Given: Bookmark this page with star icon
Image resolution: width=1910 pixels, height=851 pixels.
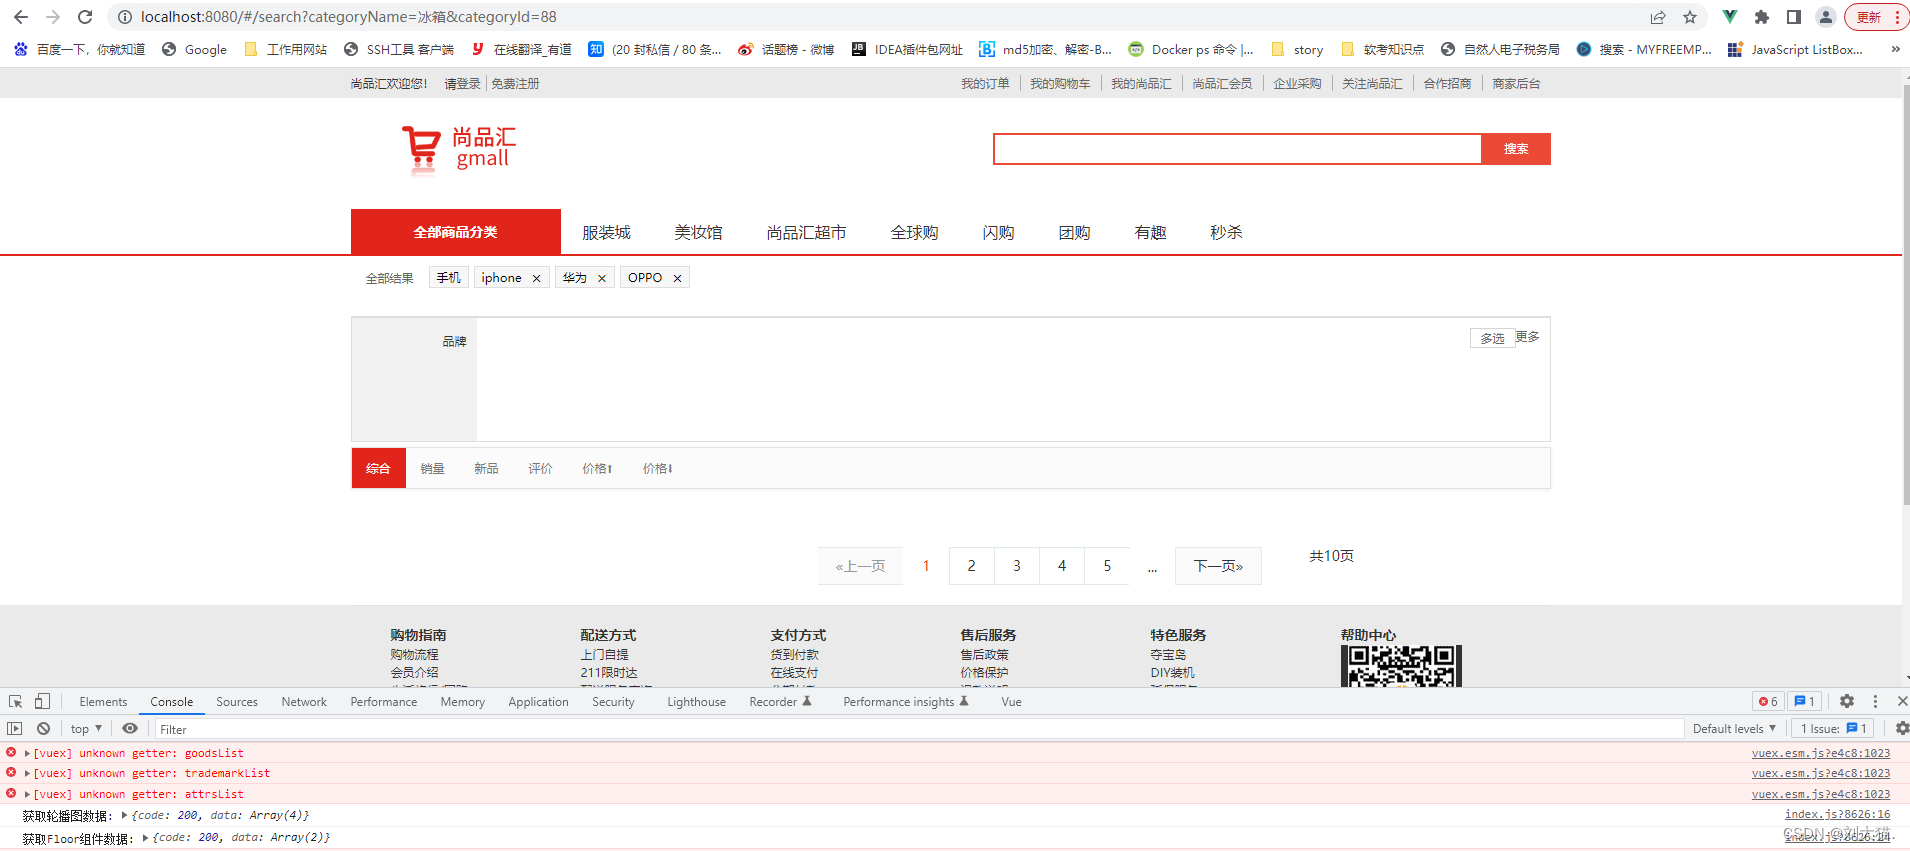Looking at the screenshot, I should (1690, 17).
